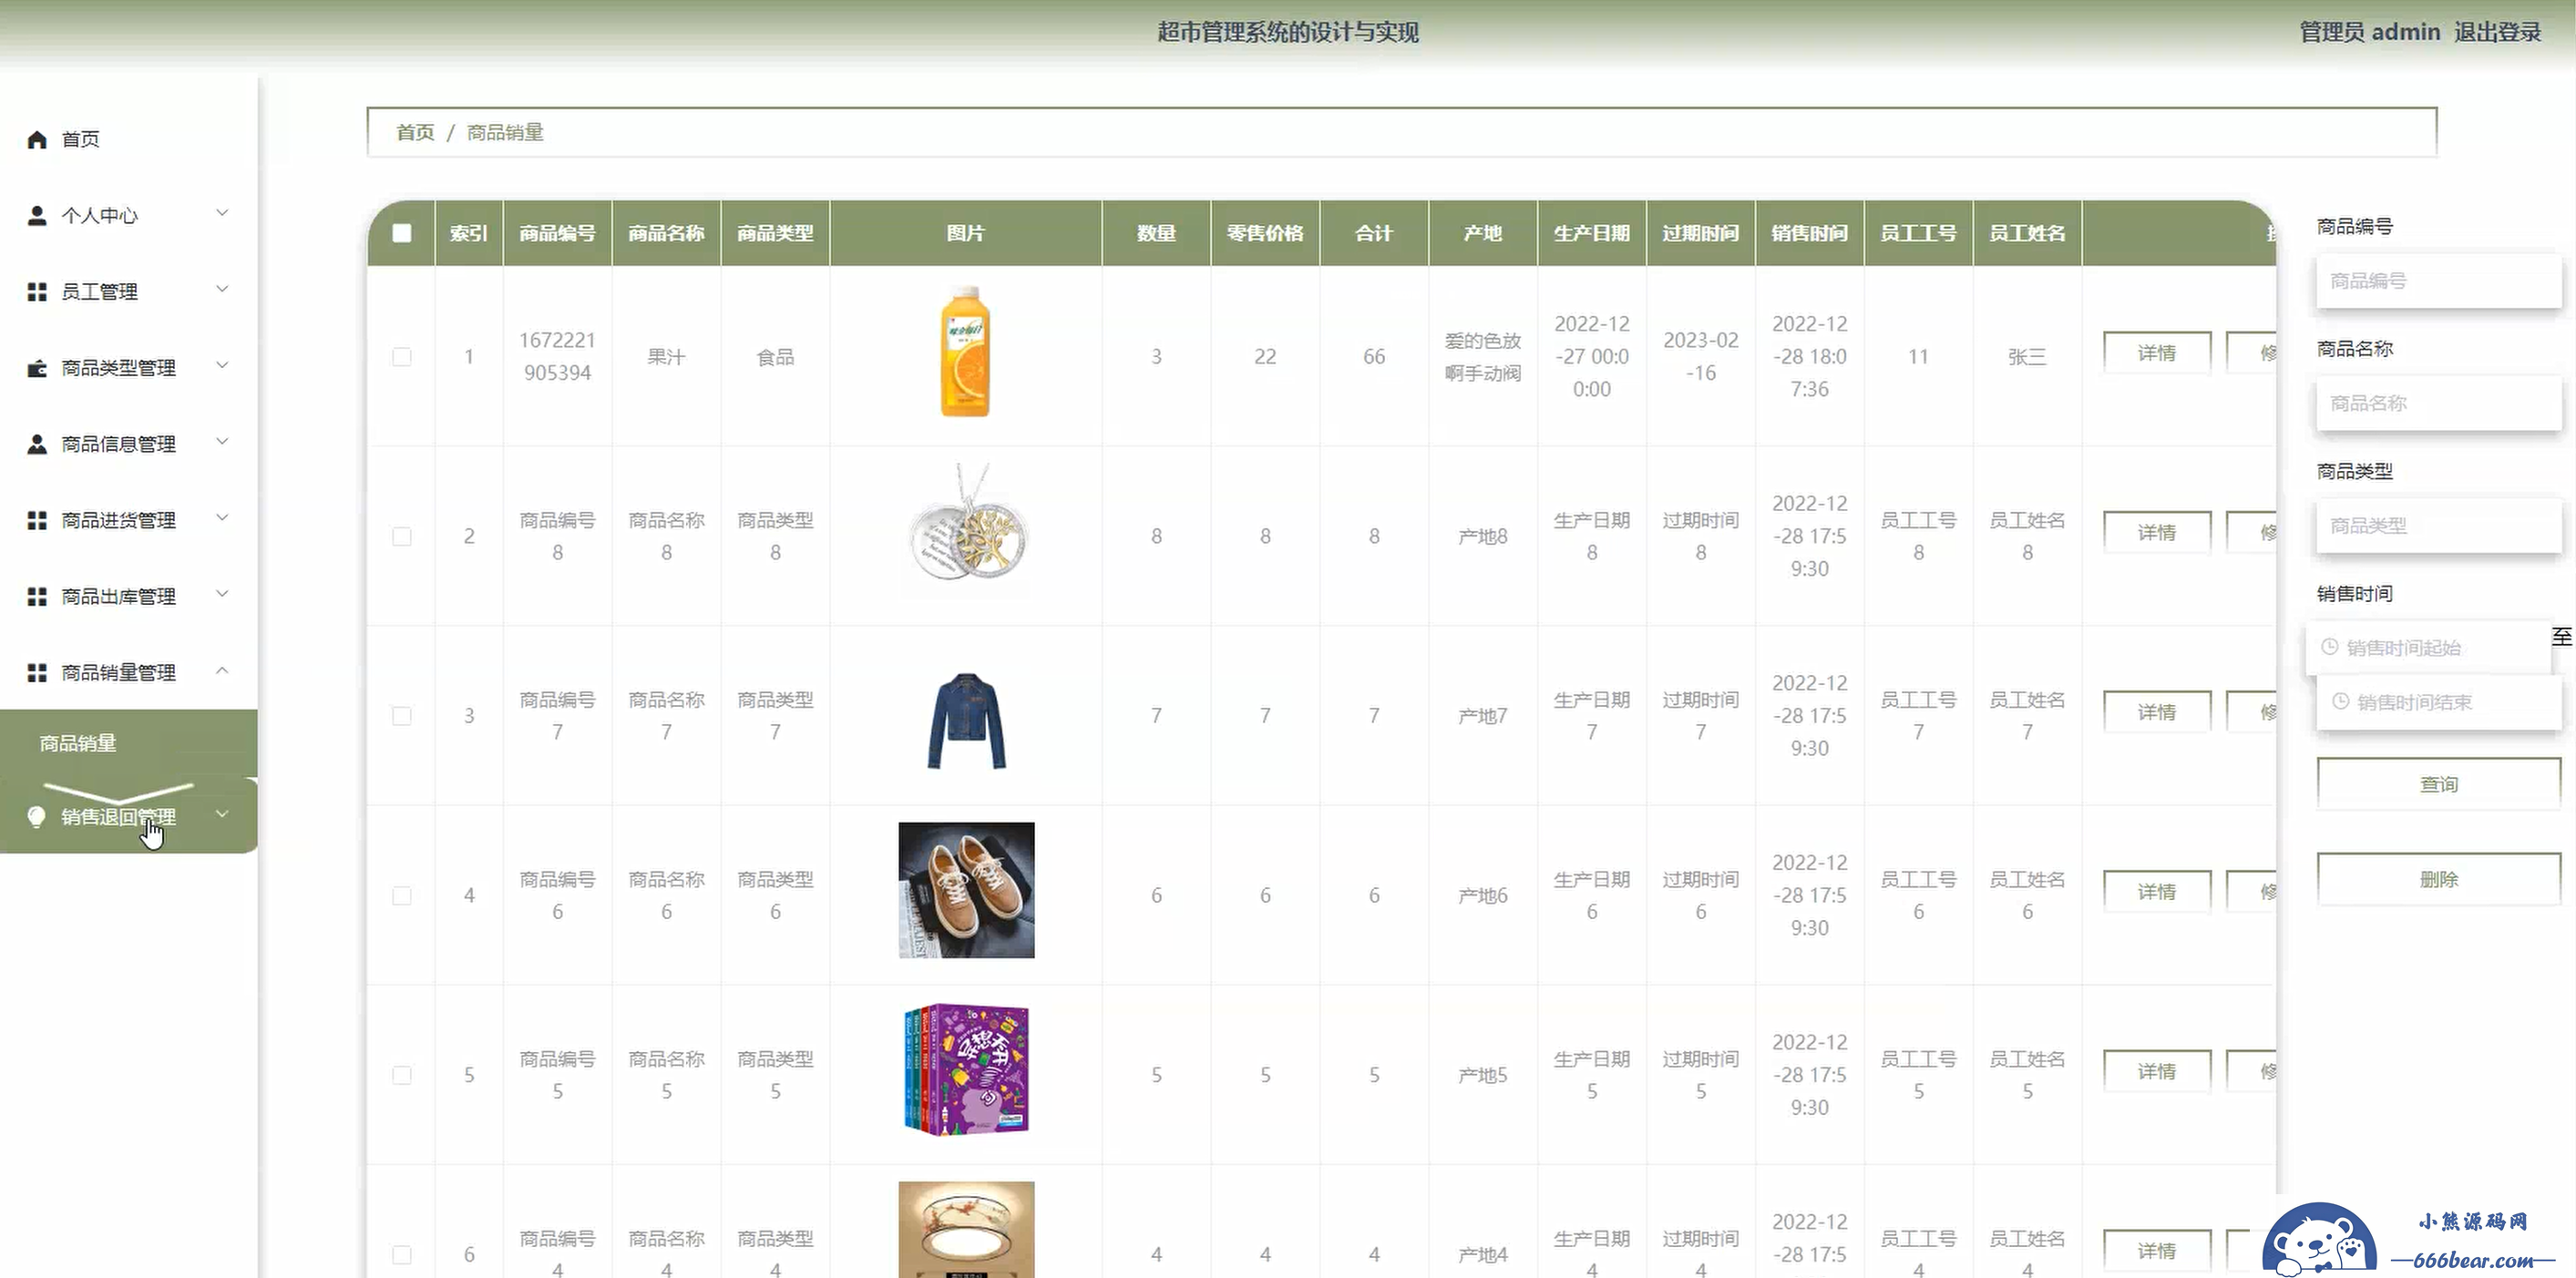Screen dimensions: 2576x1278
Task: Check the row with 商品名称4
Action: point(402,1254)
